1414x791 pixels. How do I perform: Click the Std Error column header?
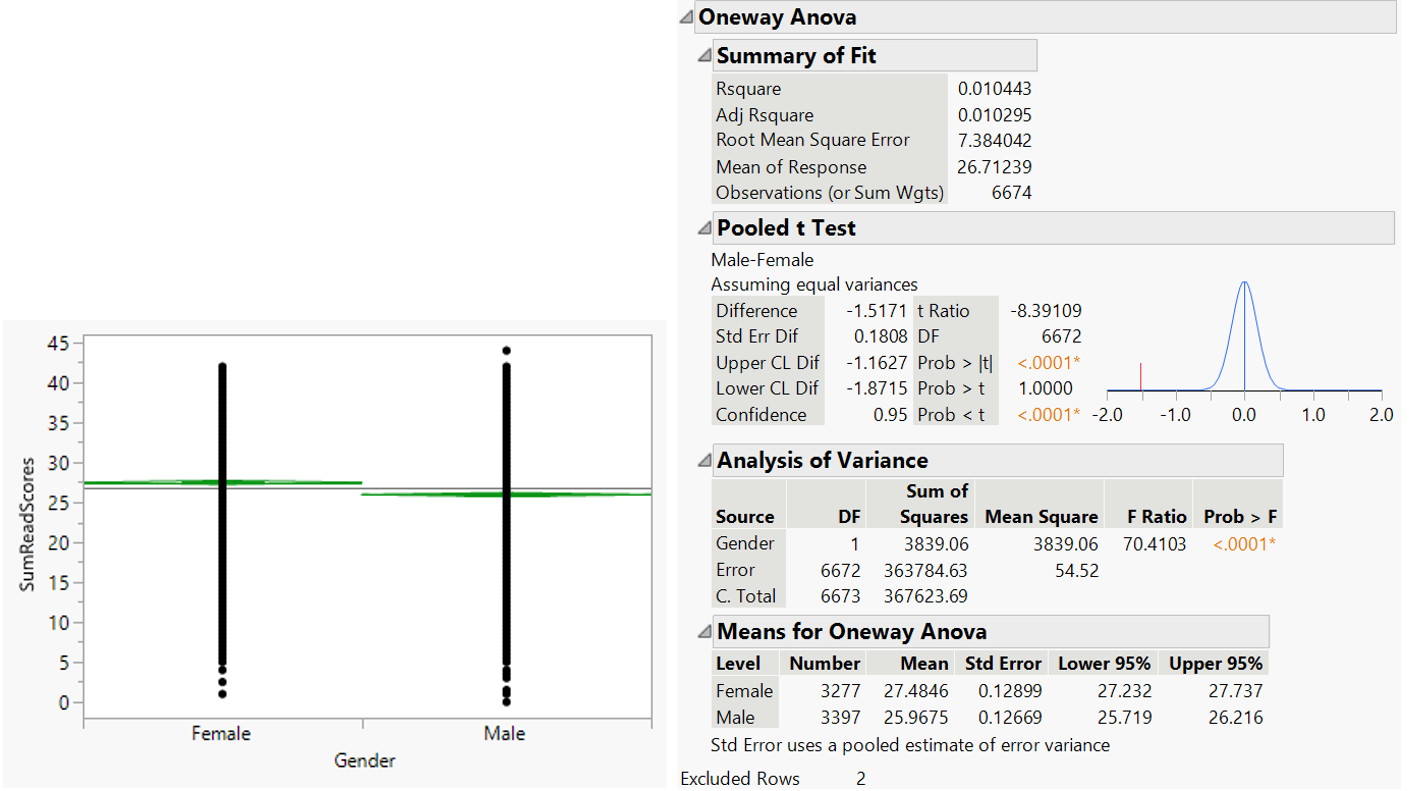click(1003, 663)
